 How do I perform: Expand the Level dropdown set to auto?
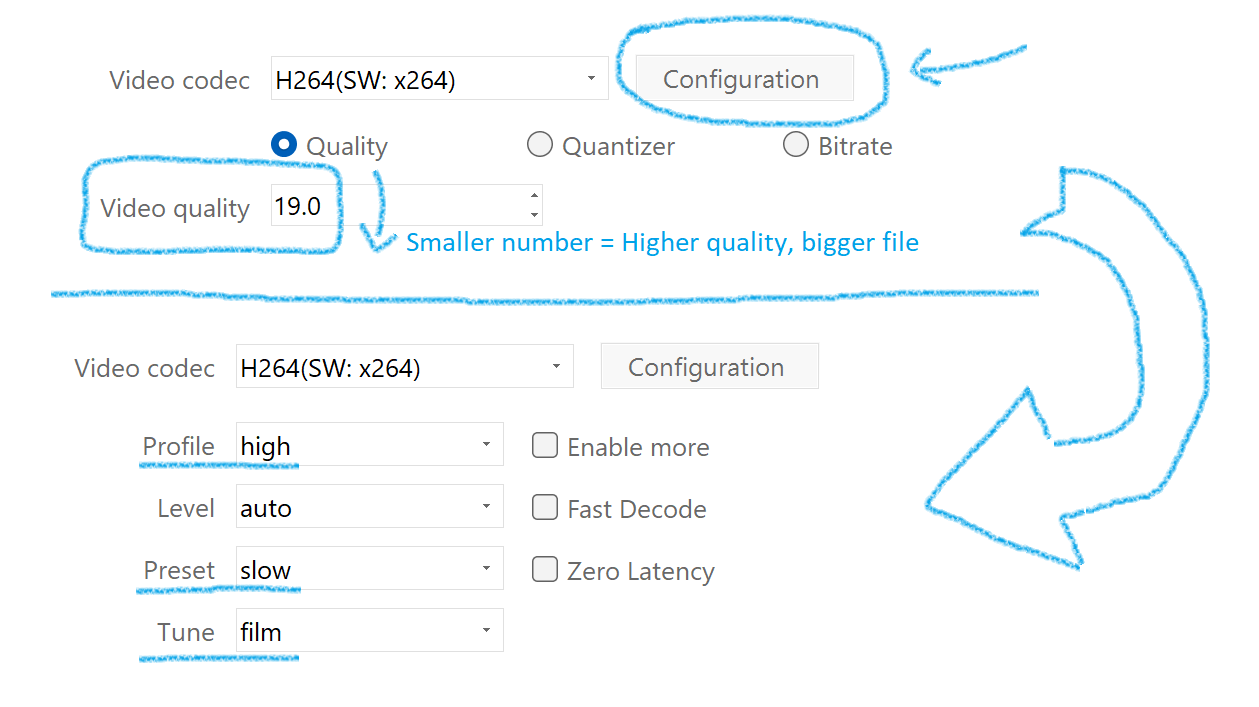click(369, 507)
